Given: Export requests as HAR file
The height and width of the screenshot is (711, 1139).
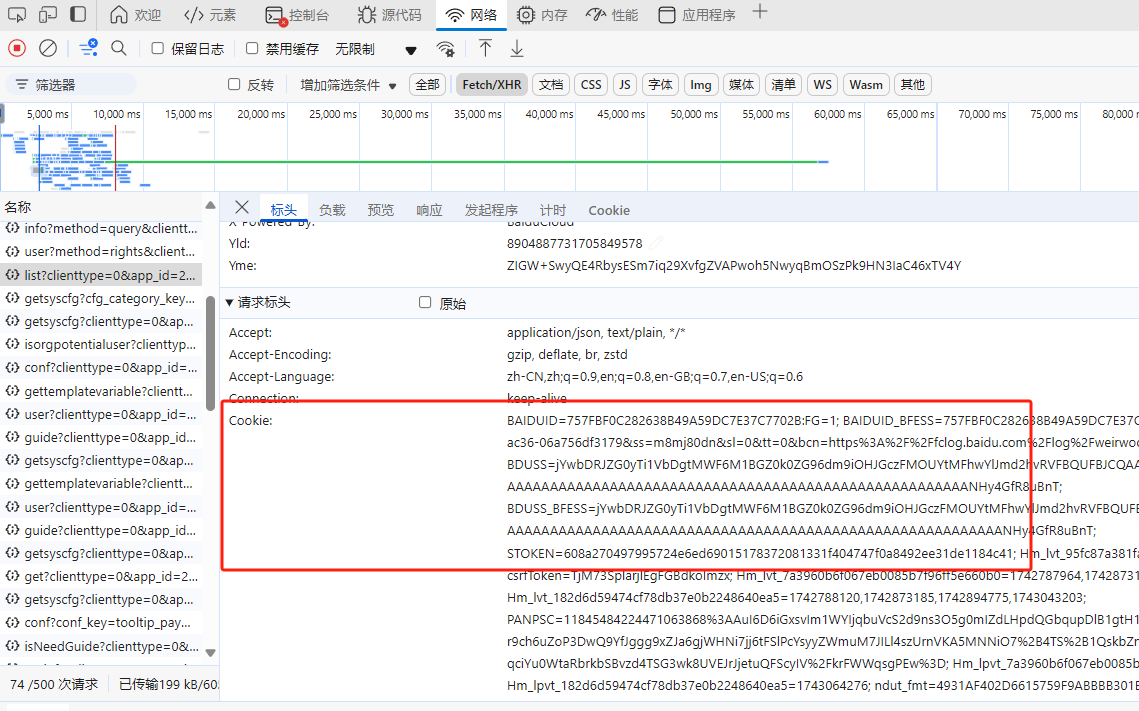Looking at the screenshot, I should tap(516, 47).
